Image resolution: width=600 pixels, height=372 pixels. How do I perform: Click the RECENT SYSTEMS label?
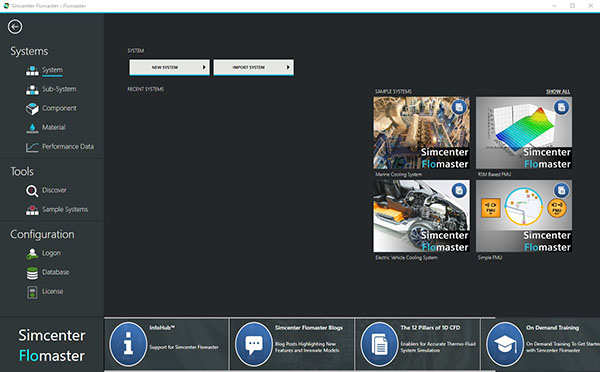click(145, 89)
